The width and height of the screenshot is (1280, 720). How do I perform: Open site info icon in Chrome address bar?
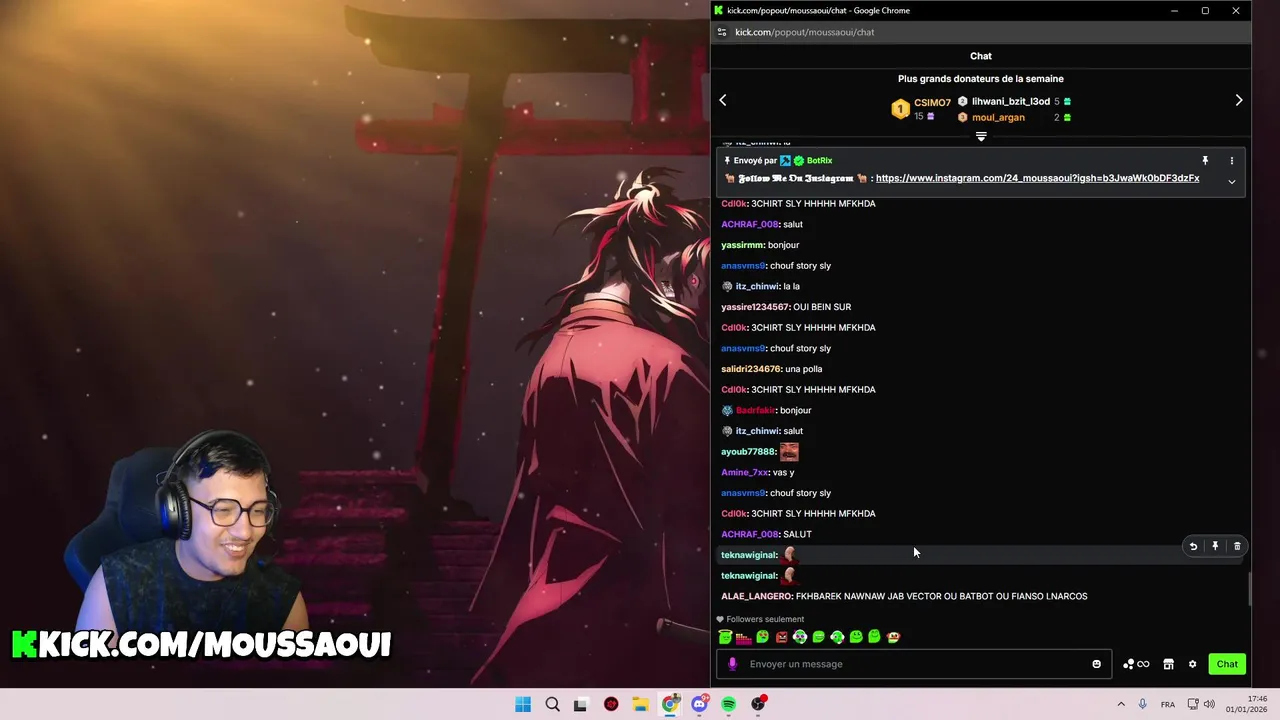[x=722, y=32]
